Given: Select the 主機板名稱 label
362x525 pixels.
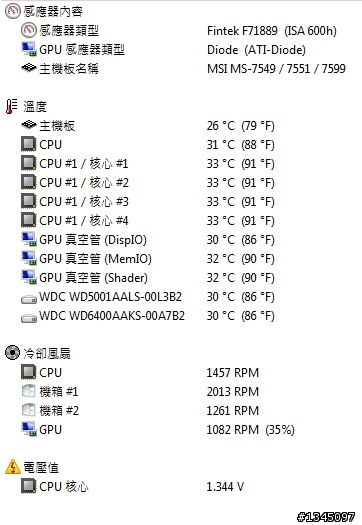Looking at the screenshot, I should (x=69, y=69).
